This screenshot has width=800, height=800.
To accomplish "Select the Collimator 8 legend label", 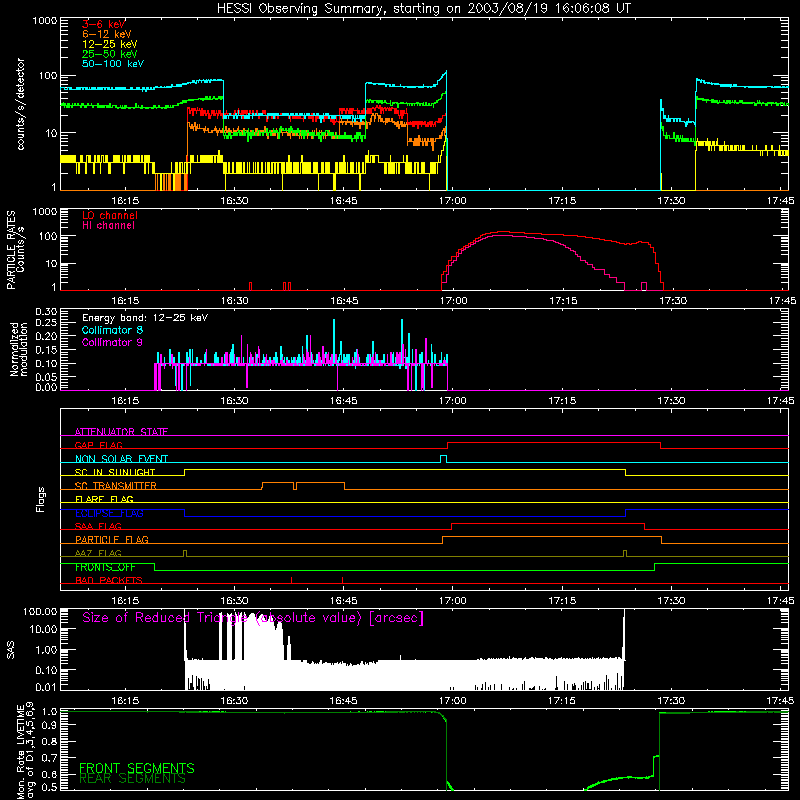I will [112, 330].
